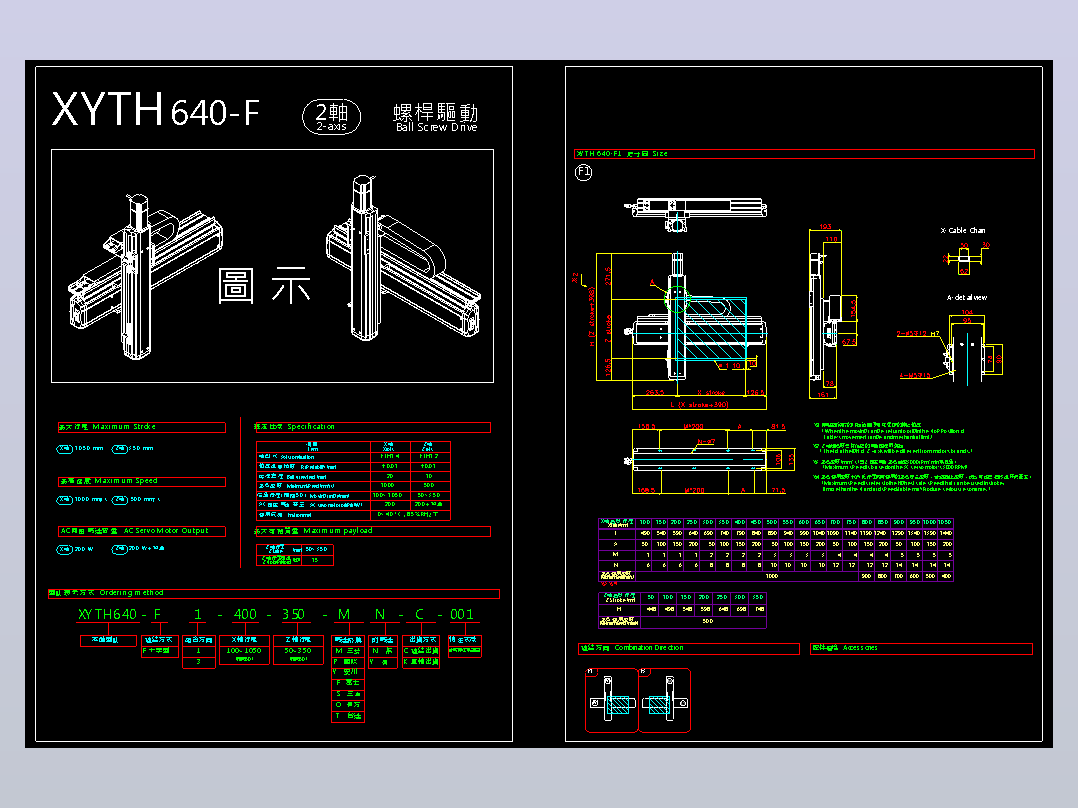1078x808 pixels.
Task: Click the '1050' column in X stroke table
Action: point(945,523)
